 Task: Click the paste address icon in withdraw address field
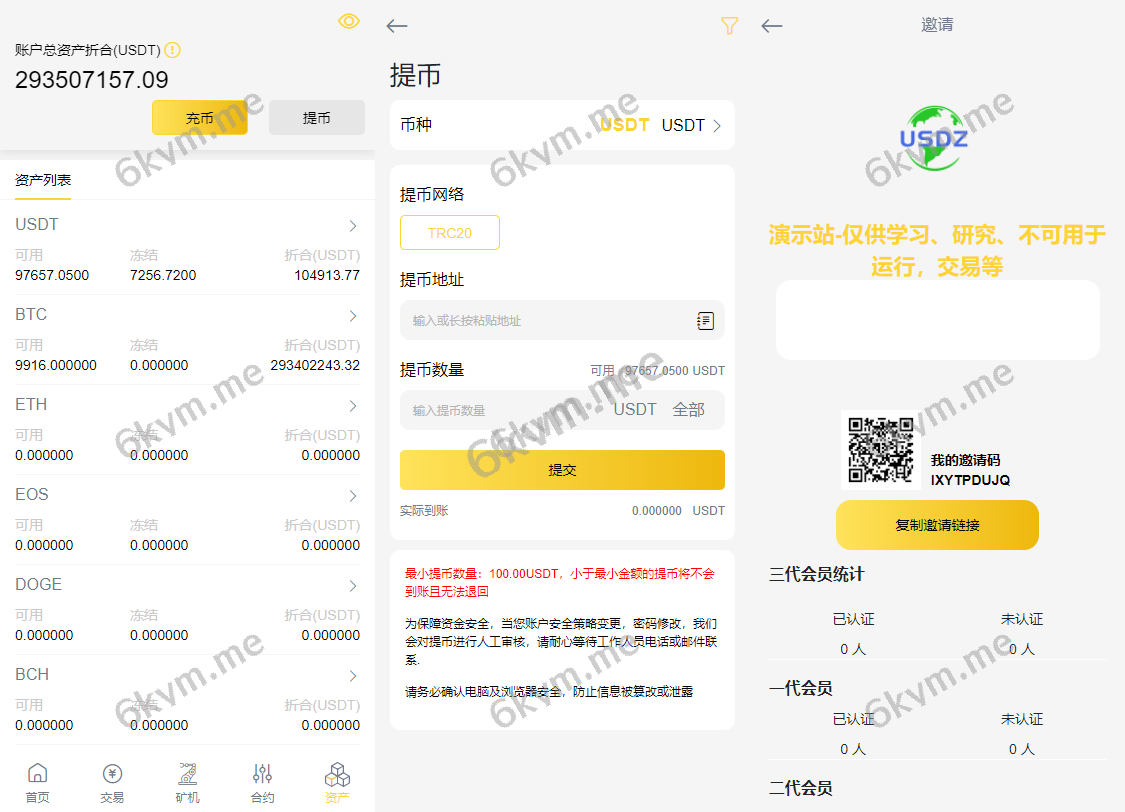pos(704,320)
